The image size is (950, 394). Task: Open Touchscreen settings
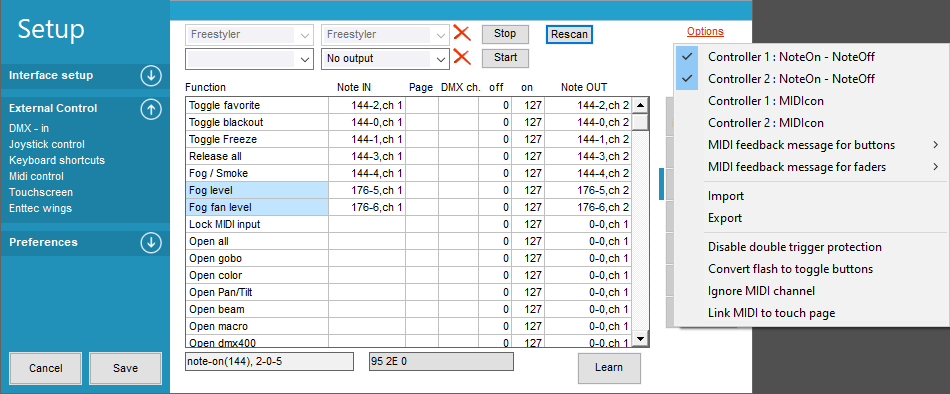tap(41, 192)
